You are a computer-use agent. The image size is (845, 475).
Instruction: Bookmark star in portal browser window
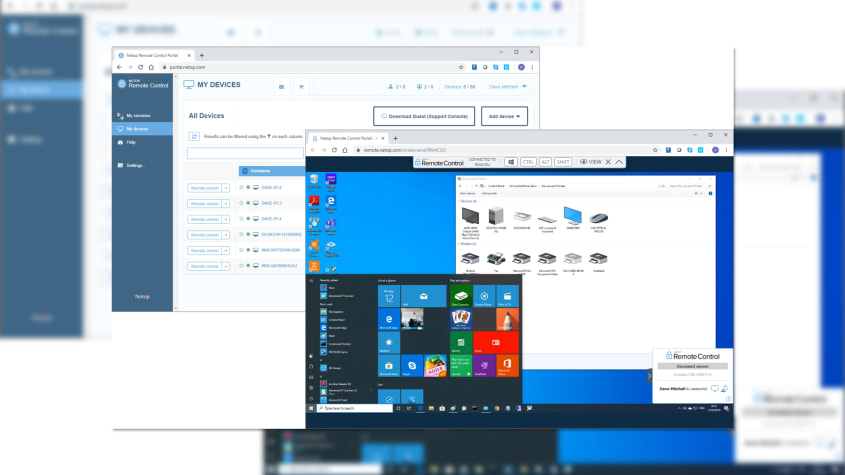coord(461,67)
